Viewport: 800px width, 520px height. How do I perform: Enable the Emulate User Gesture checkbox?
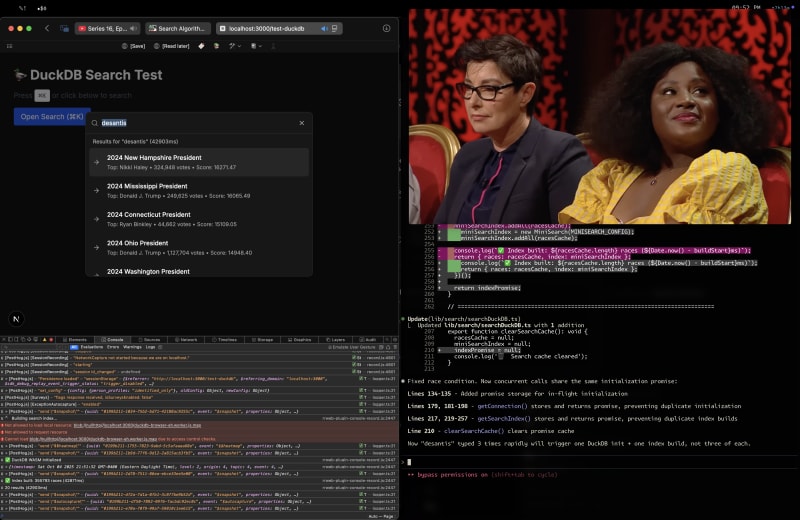tap(330, 347)
